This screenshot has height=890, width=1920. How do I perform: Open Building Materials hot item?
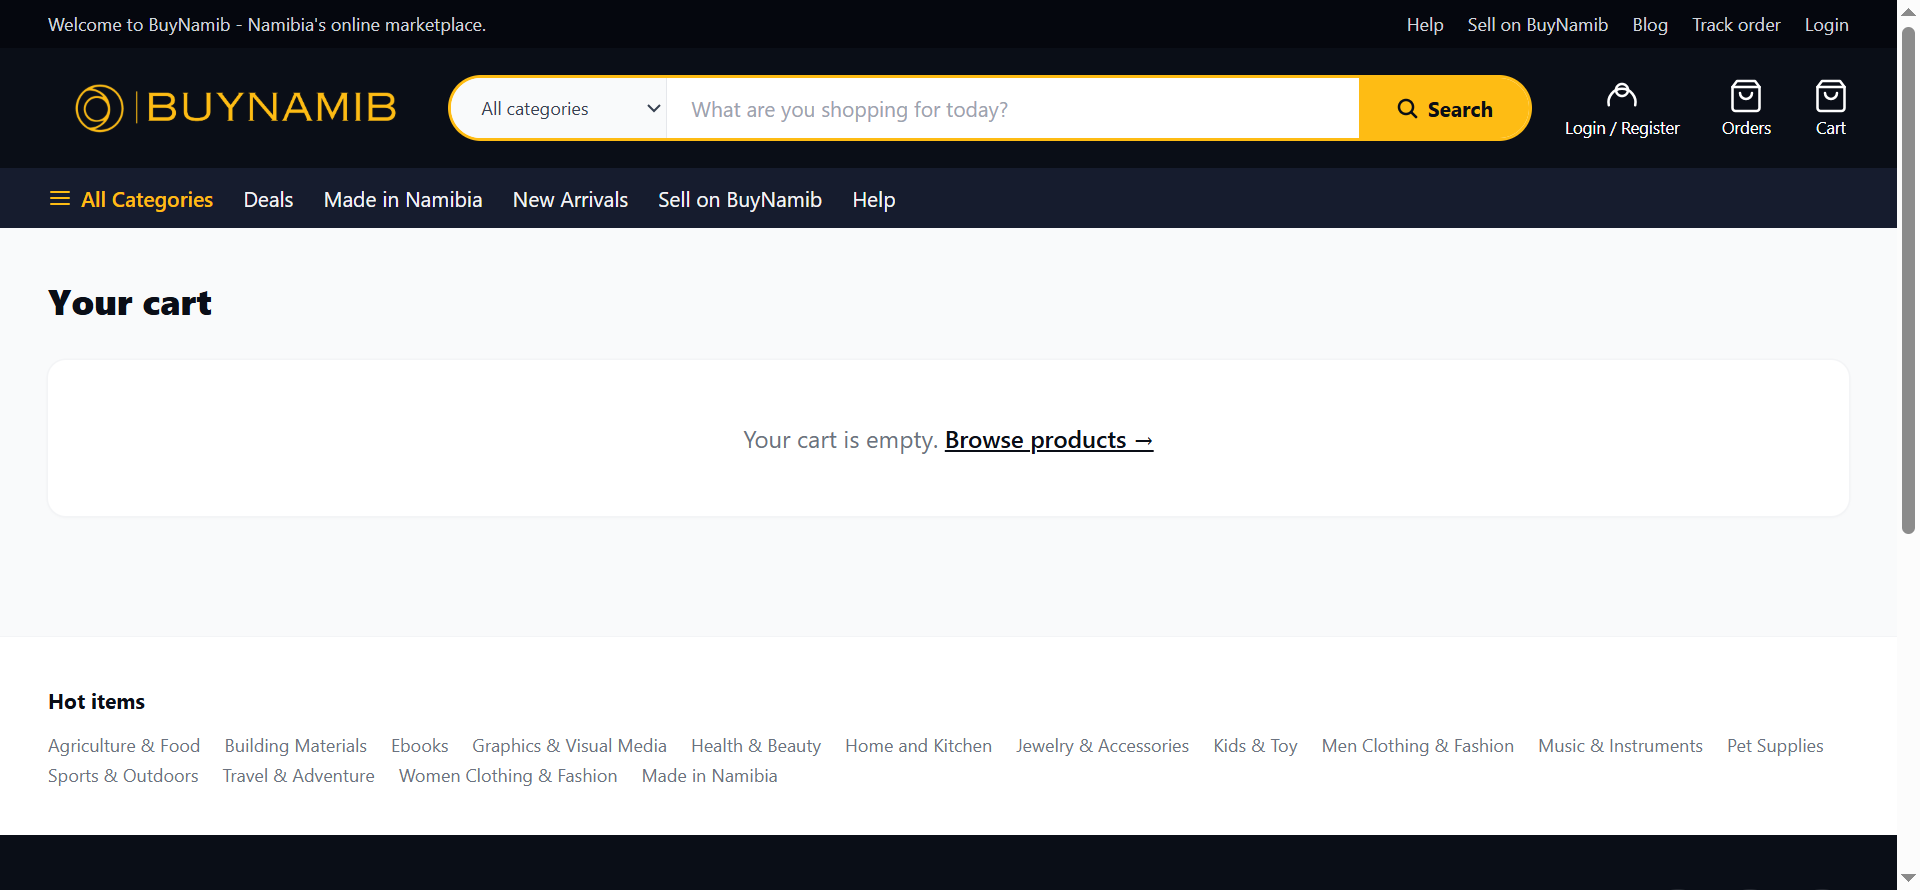[x=296, y=746]
